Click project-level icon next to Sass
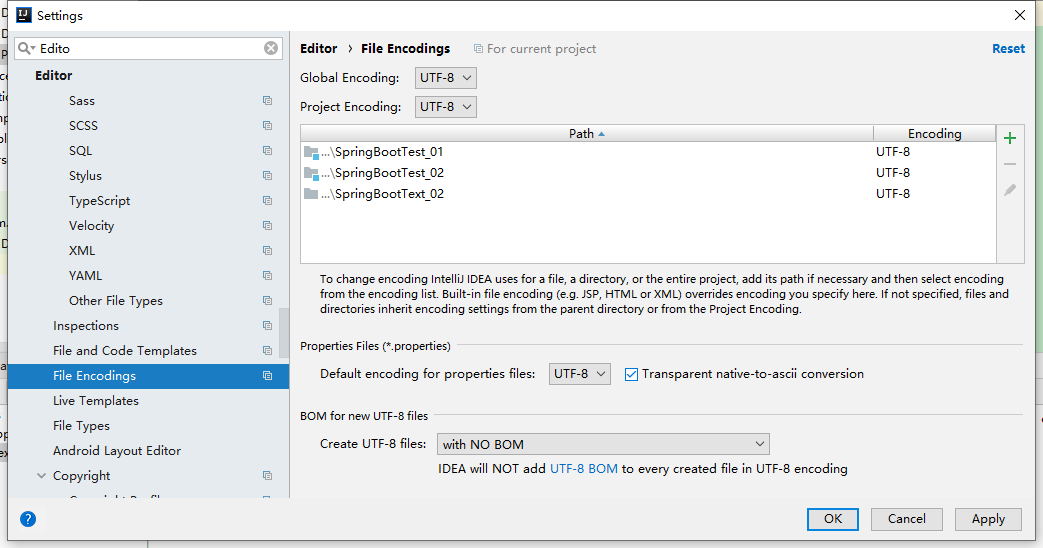This screenshot has width=1043, height=548. point(267,100)
